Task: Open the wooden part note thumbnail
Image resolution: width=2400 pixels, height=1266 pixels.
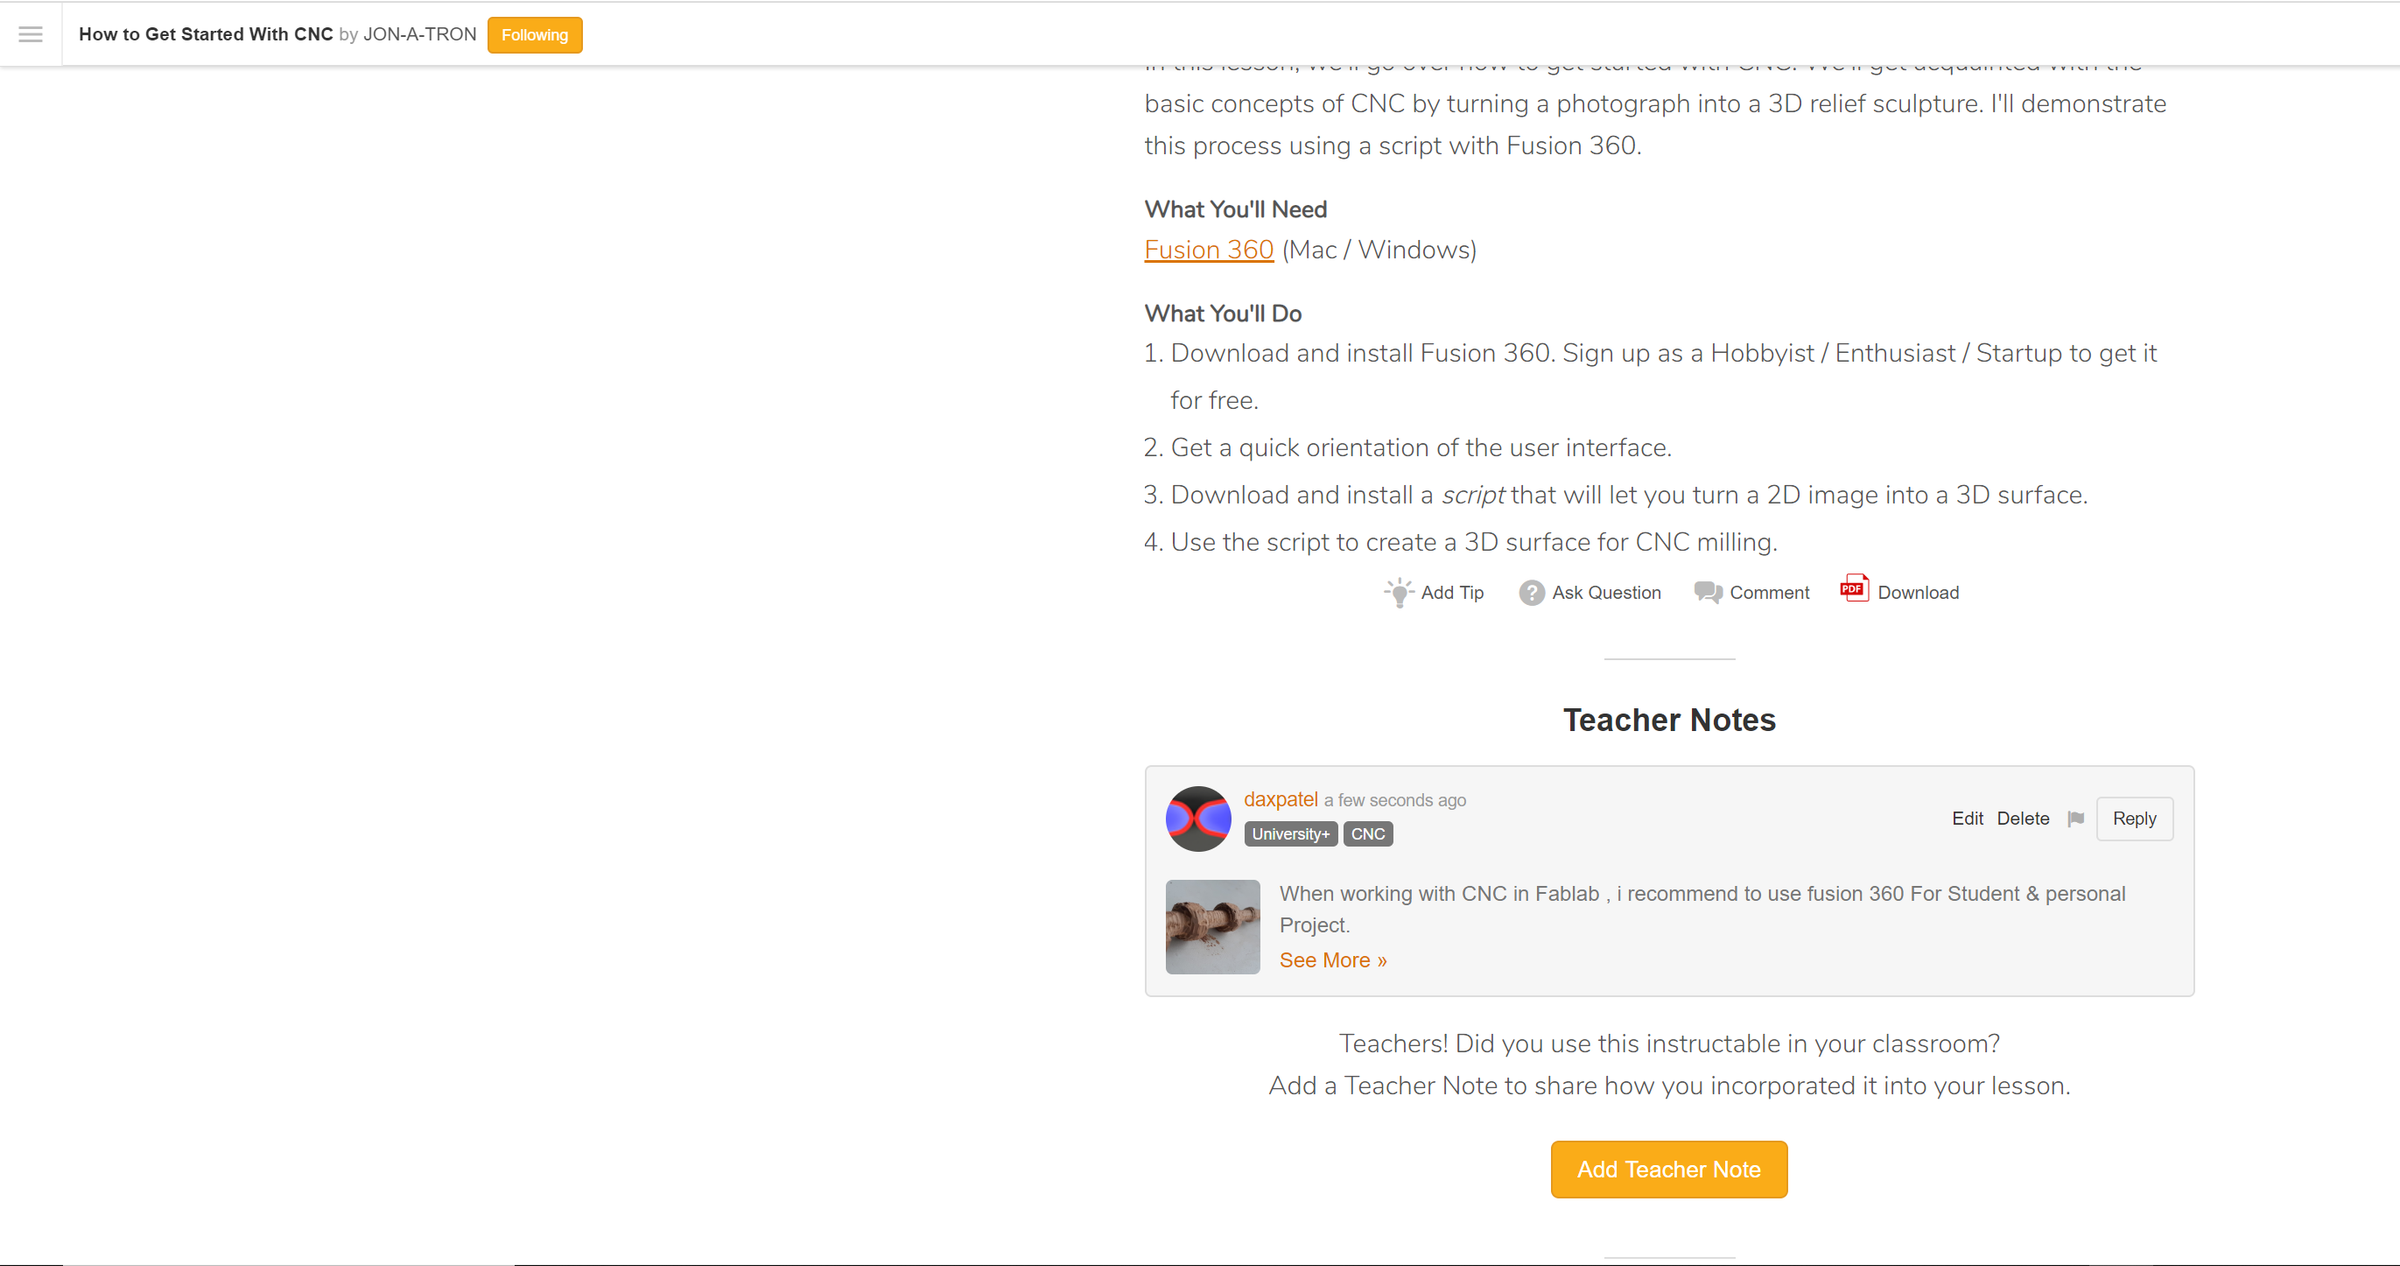Action: pos(1213,927)
